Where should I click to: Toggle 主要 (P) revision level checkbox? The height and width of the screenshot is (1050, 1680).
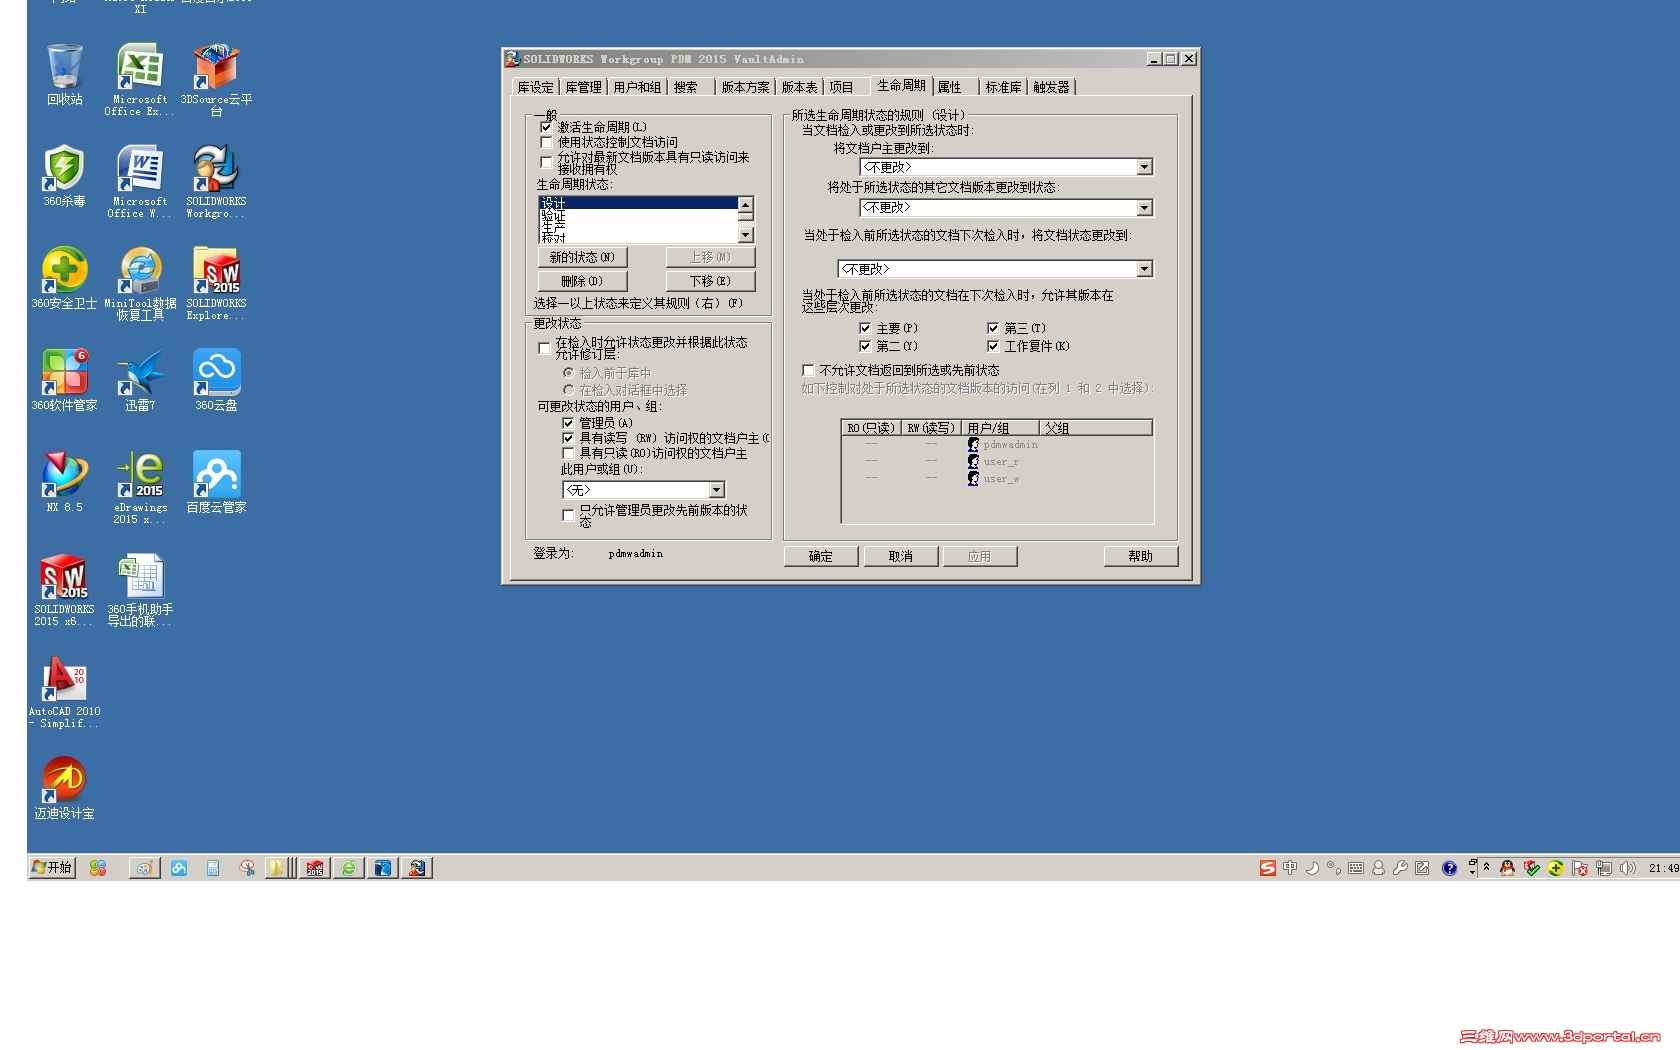coord(865,328)
